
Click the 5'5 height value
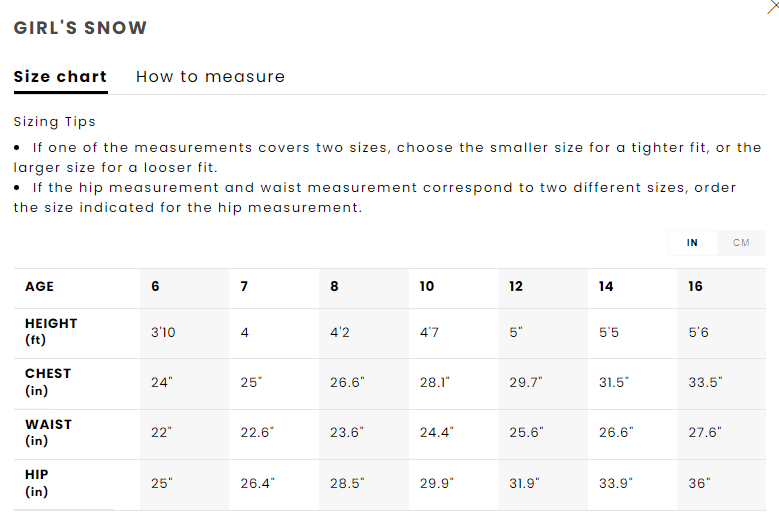tap(608, 332)
